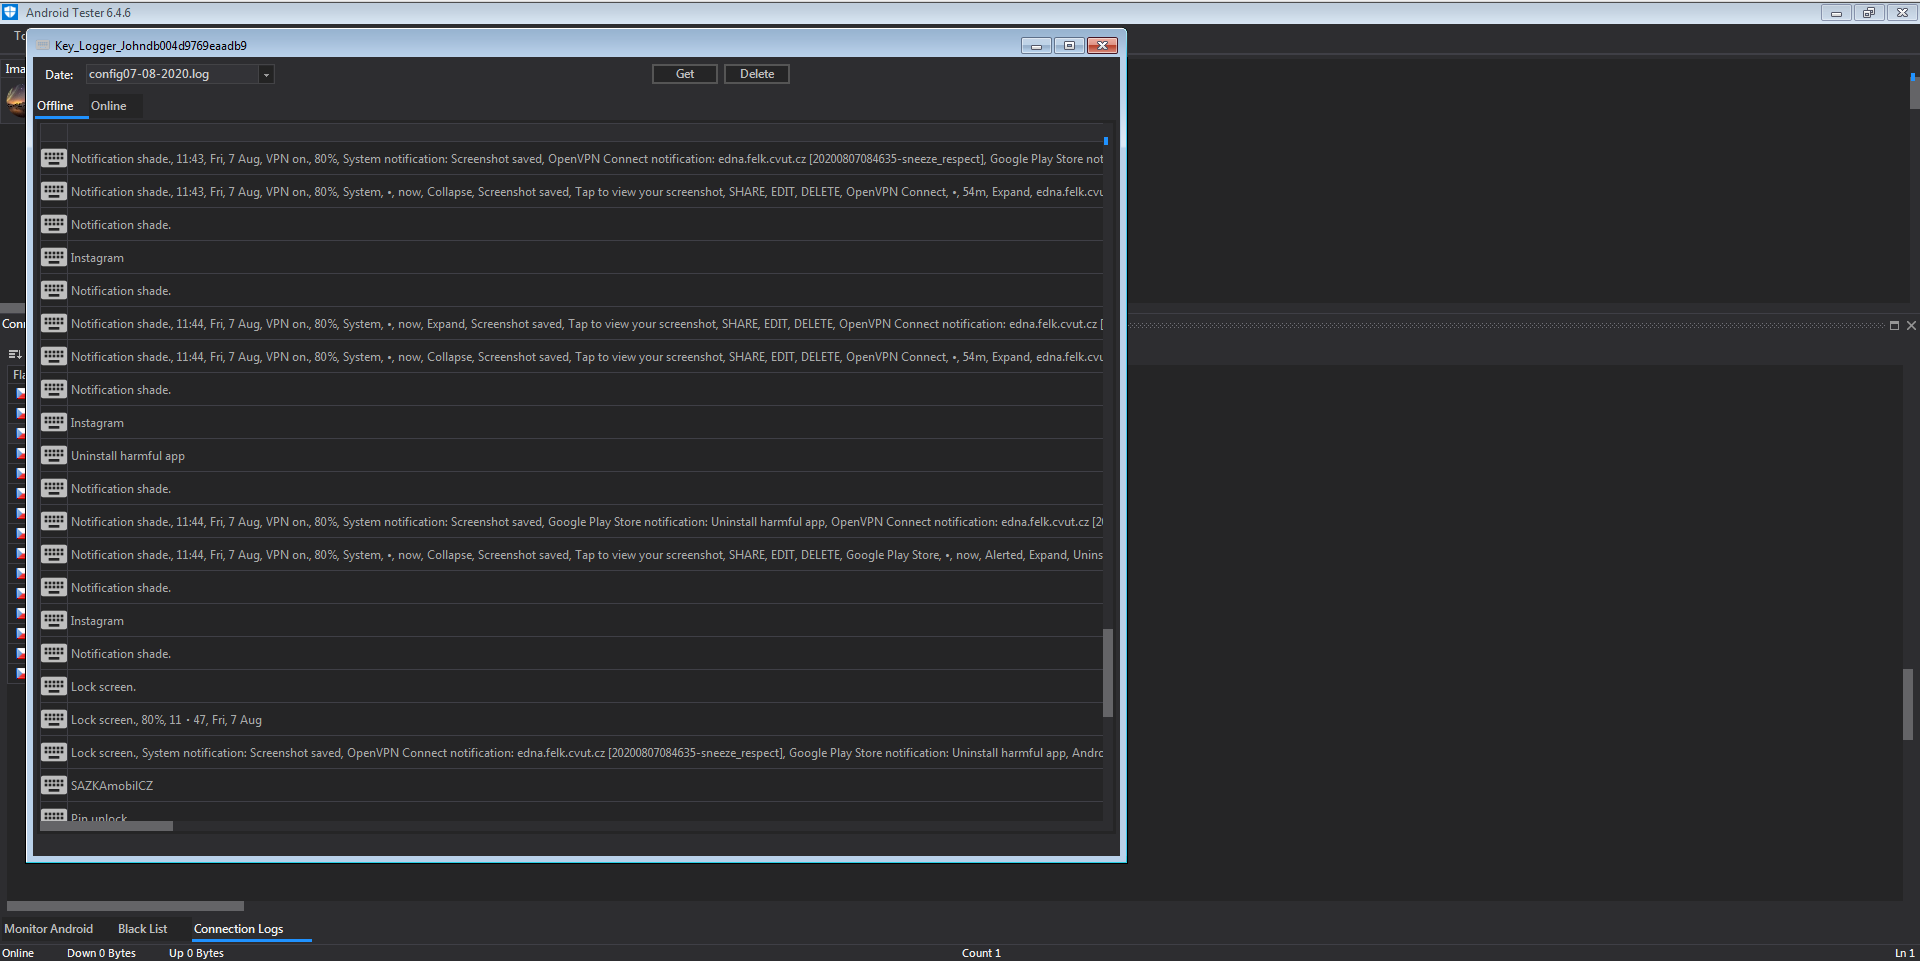This screenshot has width=1920, height=961.
Task: Switch to the Online tab
Action: pos(108,106)
